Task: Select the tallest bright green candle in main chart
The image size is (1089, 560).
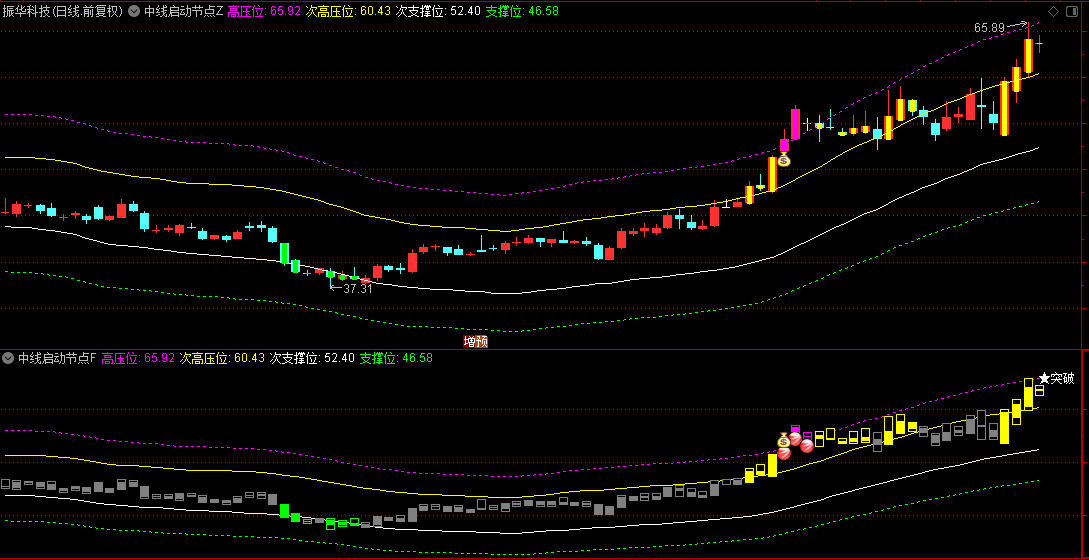Action: point(284,254)
